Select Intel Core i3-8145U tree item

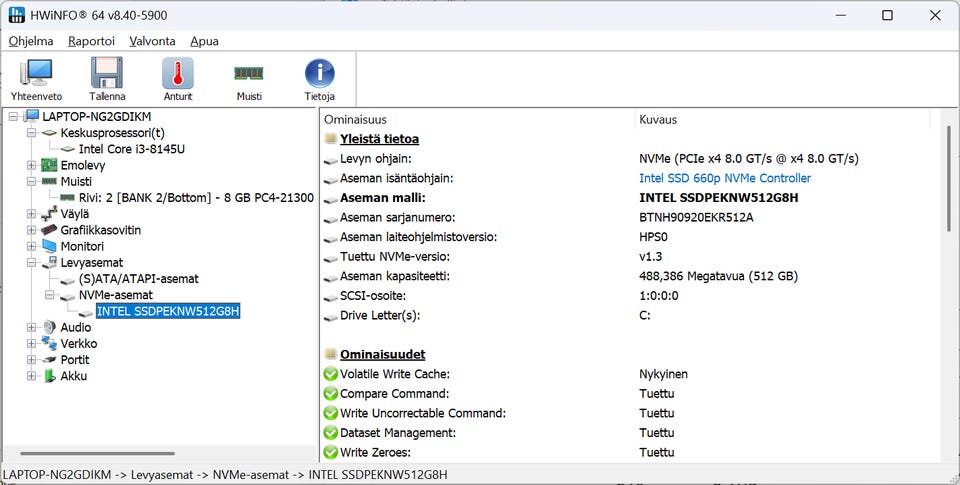pos(132,149)
